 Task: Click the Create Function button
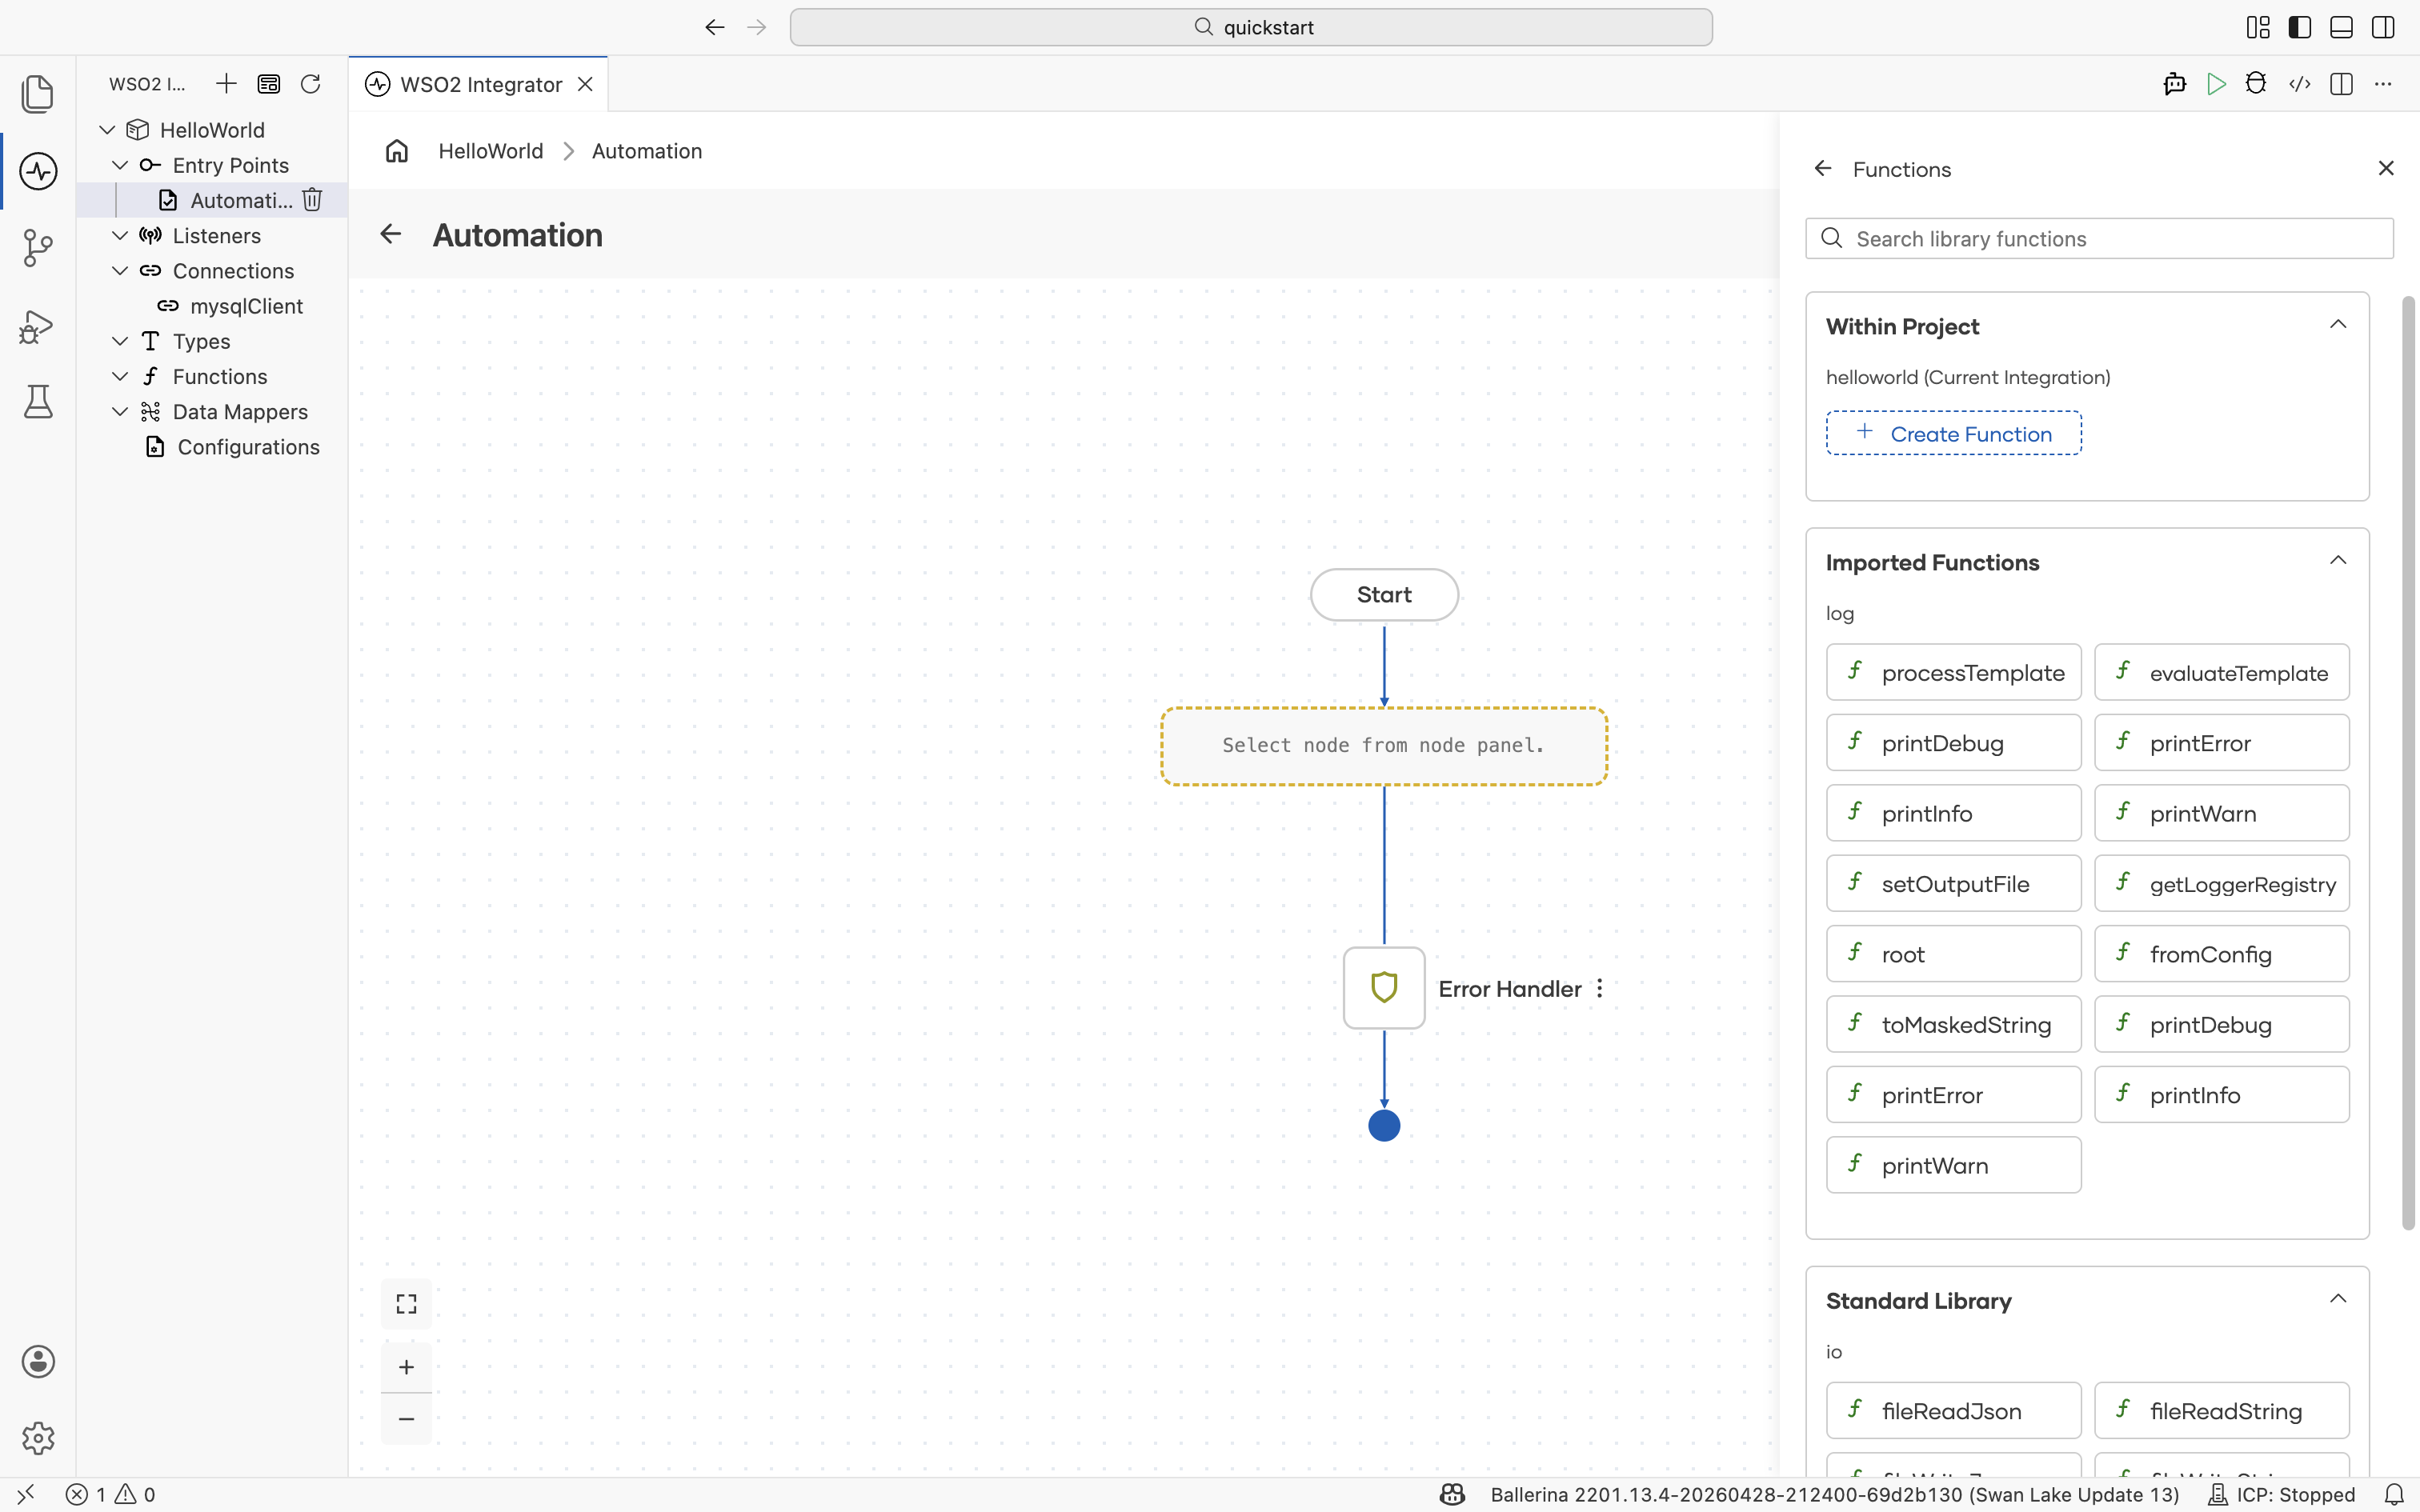click(x=1953, y=433)
